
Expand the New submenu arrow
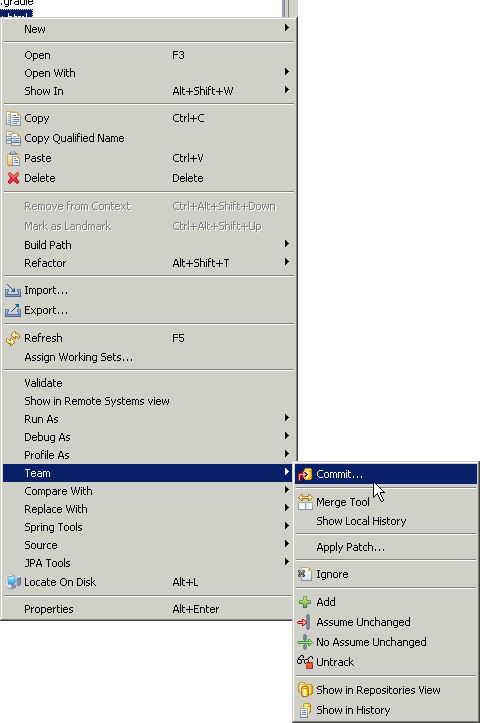coord(287,28)
